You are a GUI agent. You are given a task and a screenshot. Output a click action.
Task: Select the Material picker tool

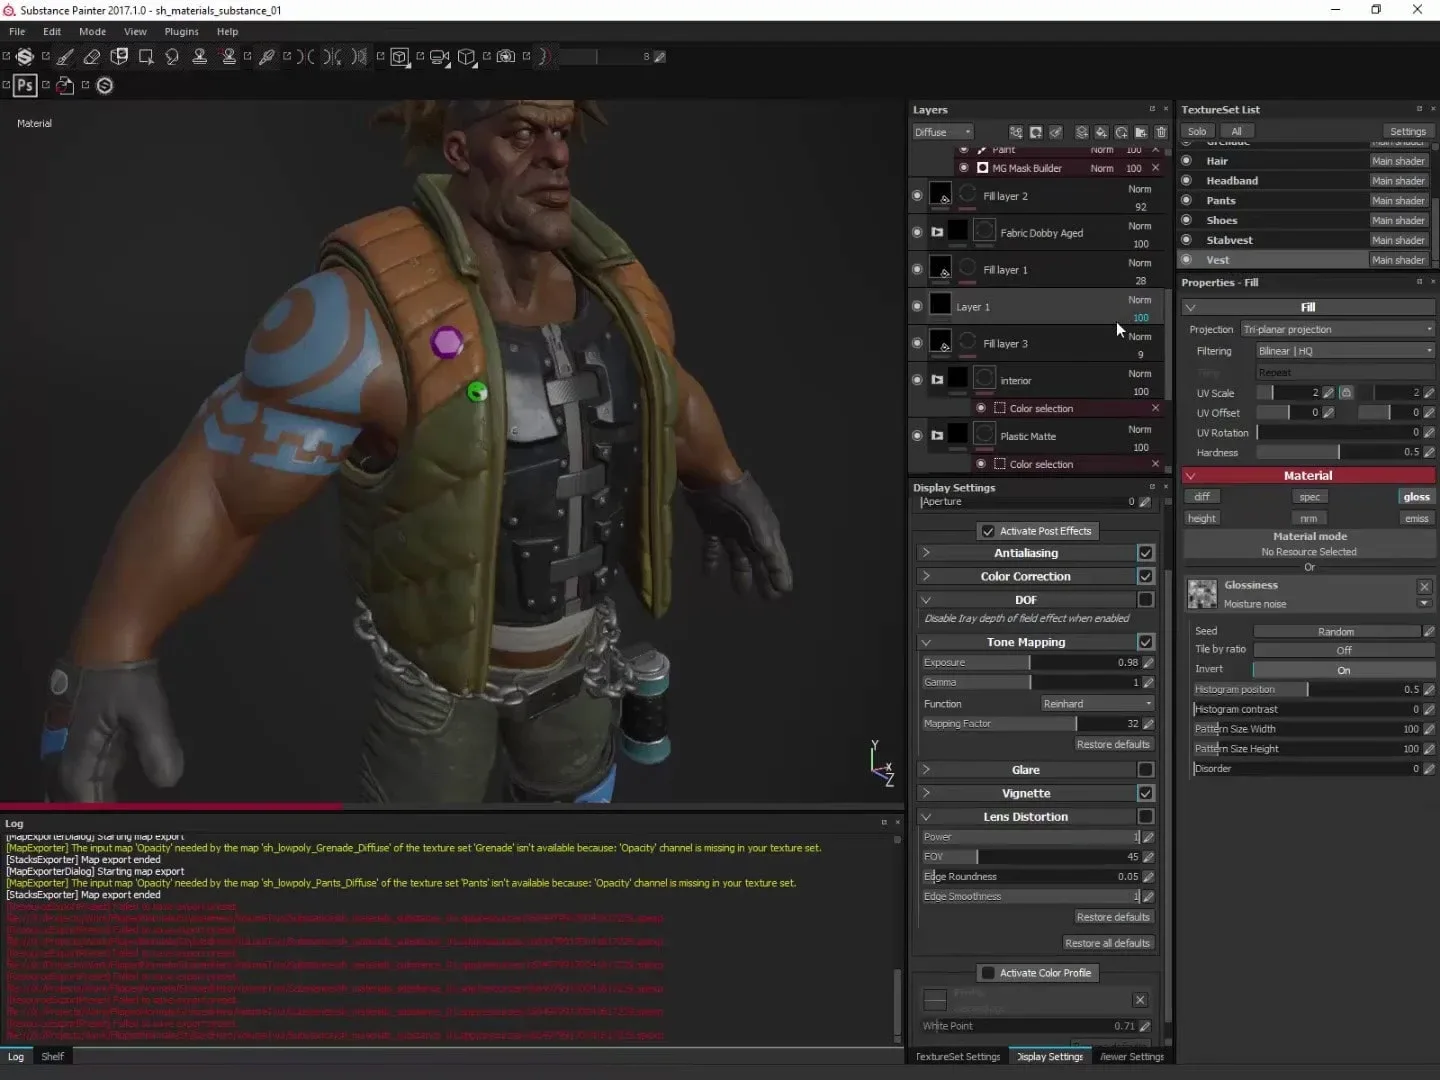pyautogui.click(x=265, y=57)
